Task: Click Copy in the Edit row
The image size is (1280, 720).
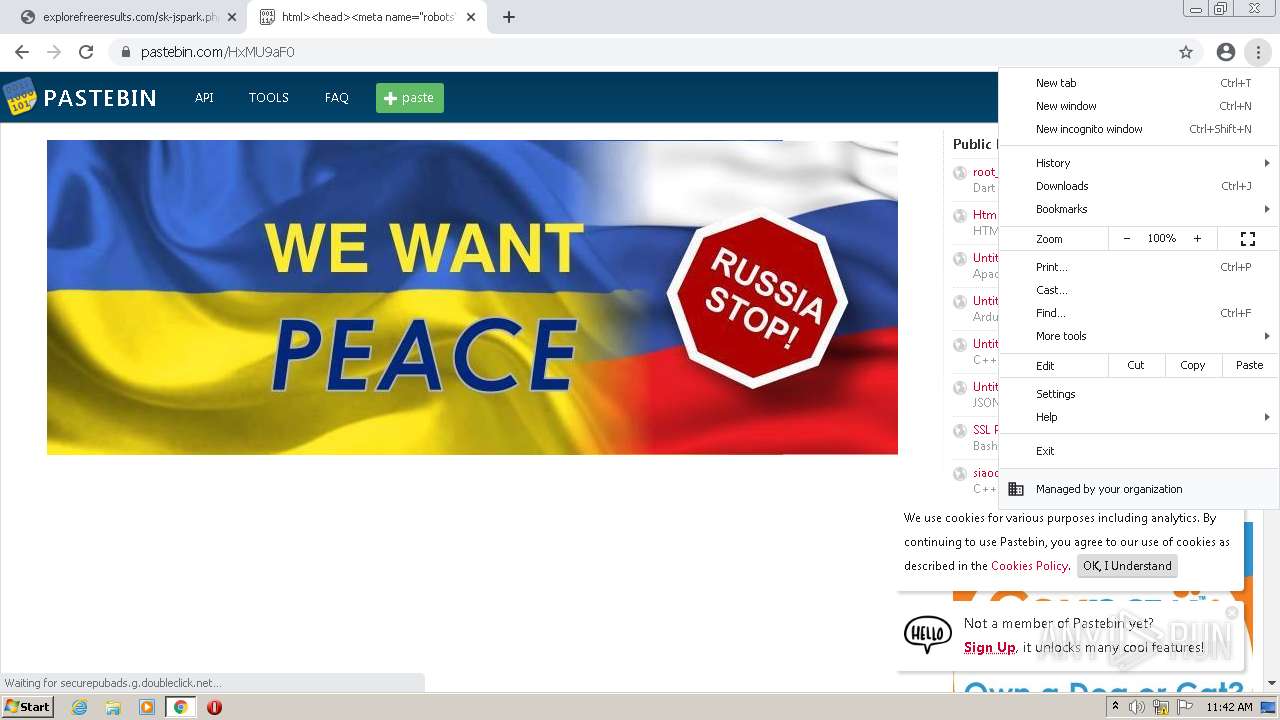Action: 1193,365
